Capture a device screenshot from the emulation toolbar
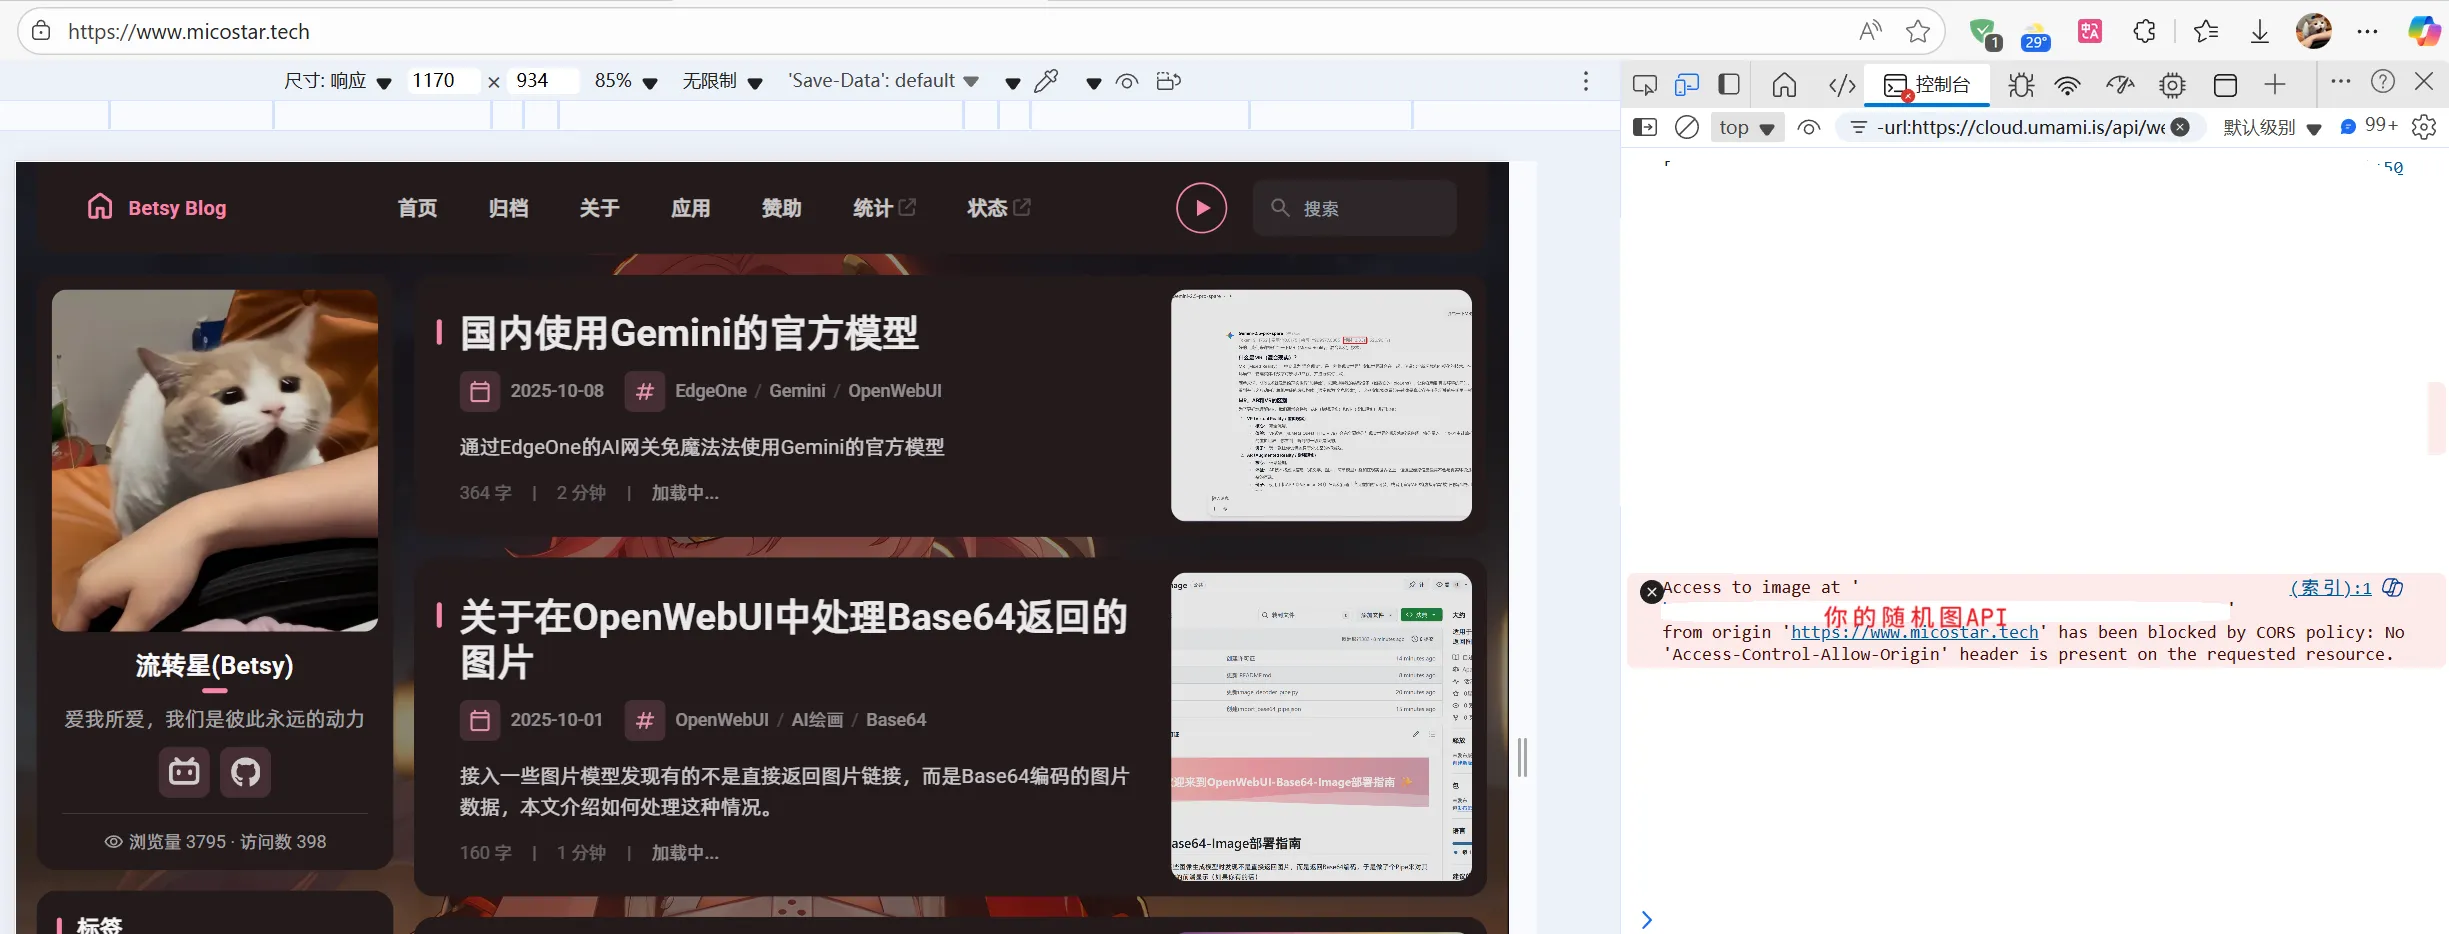Screen dimensions: 2449x934 [x=1168, y=81]
